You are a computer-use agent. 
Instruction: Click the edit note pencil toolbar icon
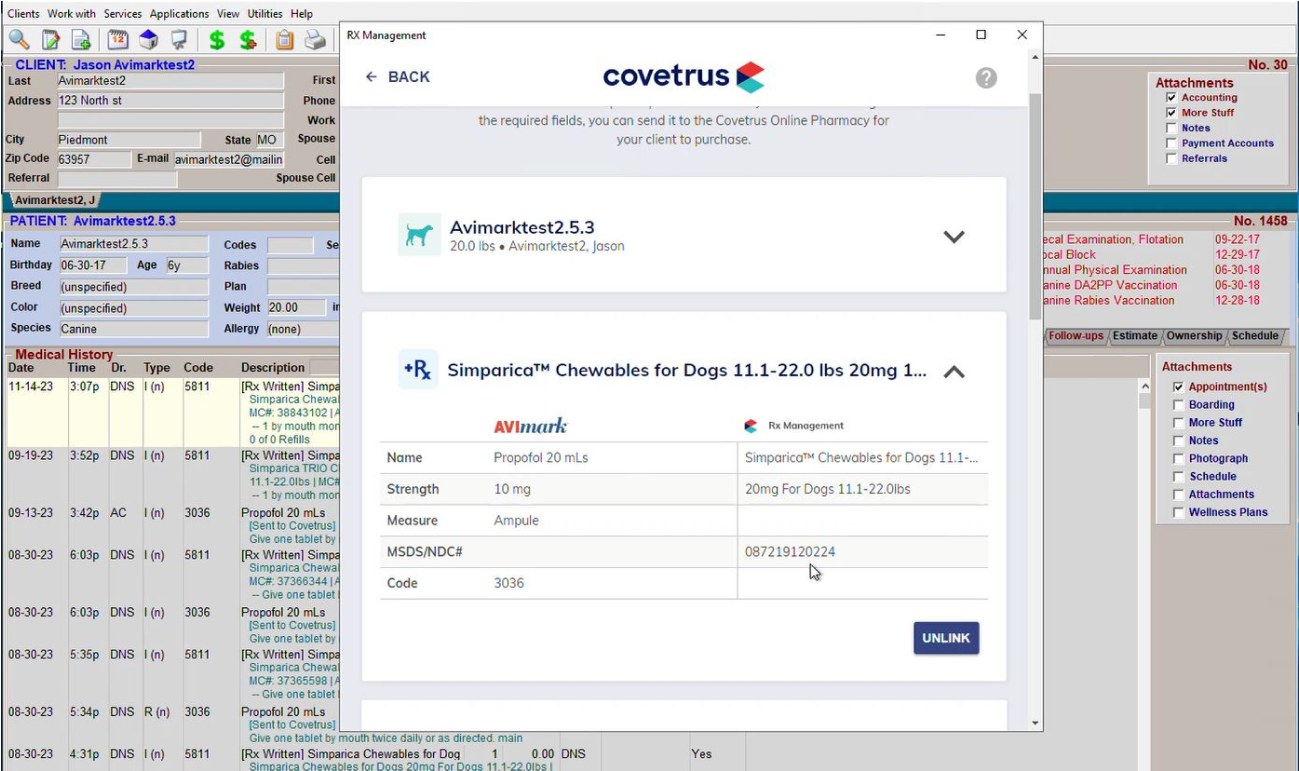50,40
